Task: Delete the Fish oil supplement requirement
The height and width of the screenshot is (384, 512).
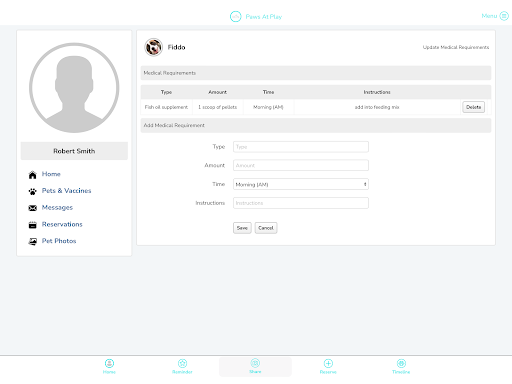Action: click(x=473, y=107)
